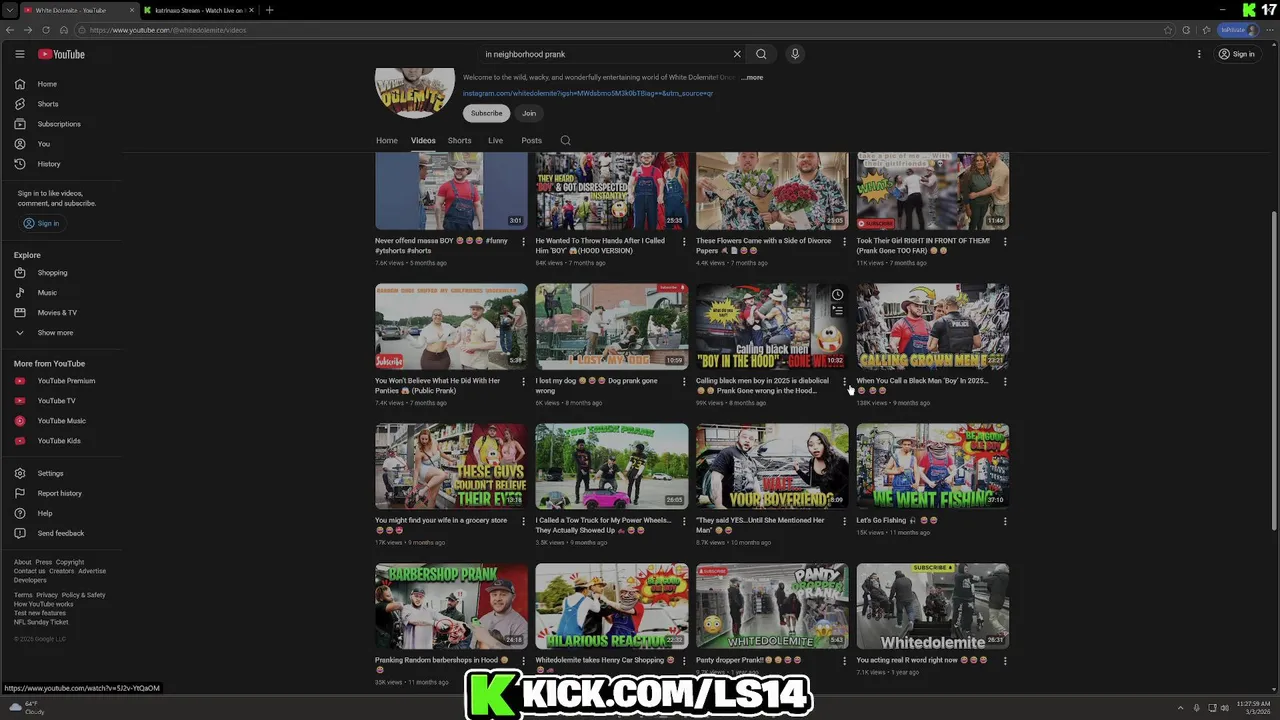
Task: Add 'Calling black men boy' video to Watch later
Action: click(x=837, y=295)
